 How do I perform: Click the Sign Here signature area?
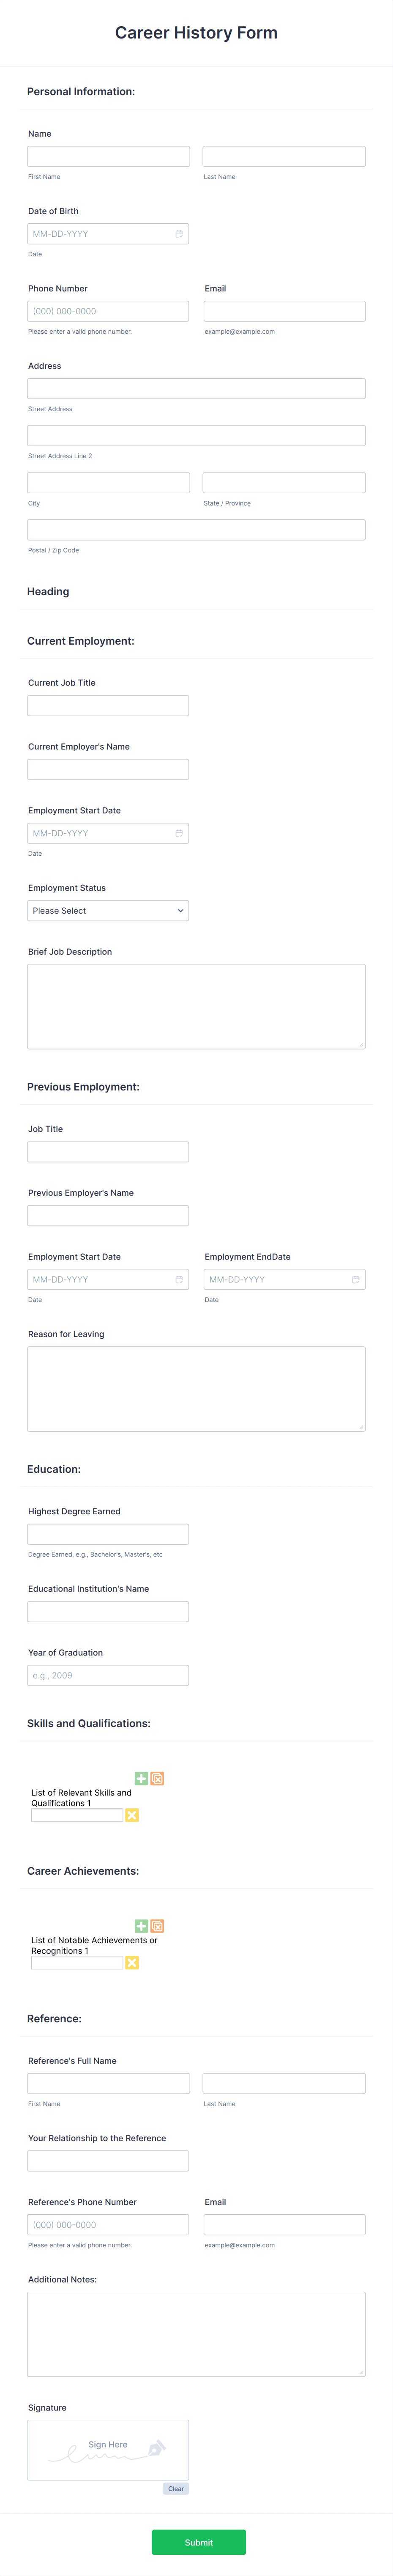108,2450
